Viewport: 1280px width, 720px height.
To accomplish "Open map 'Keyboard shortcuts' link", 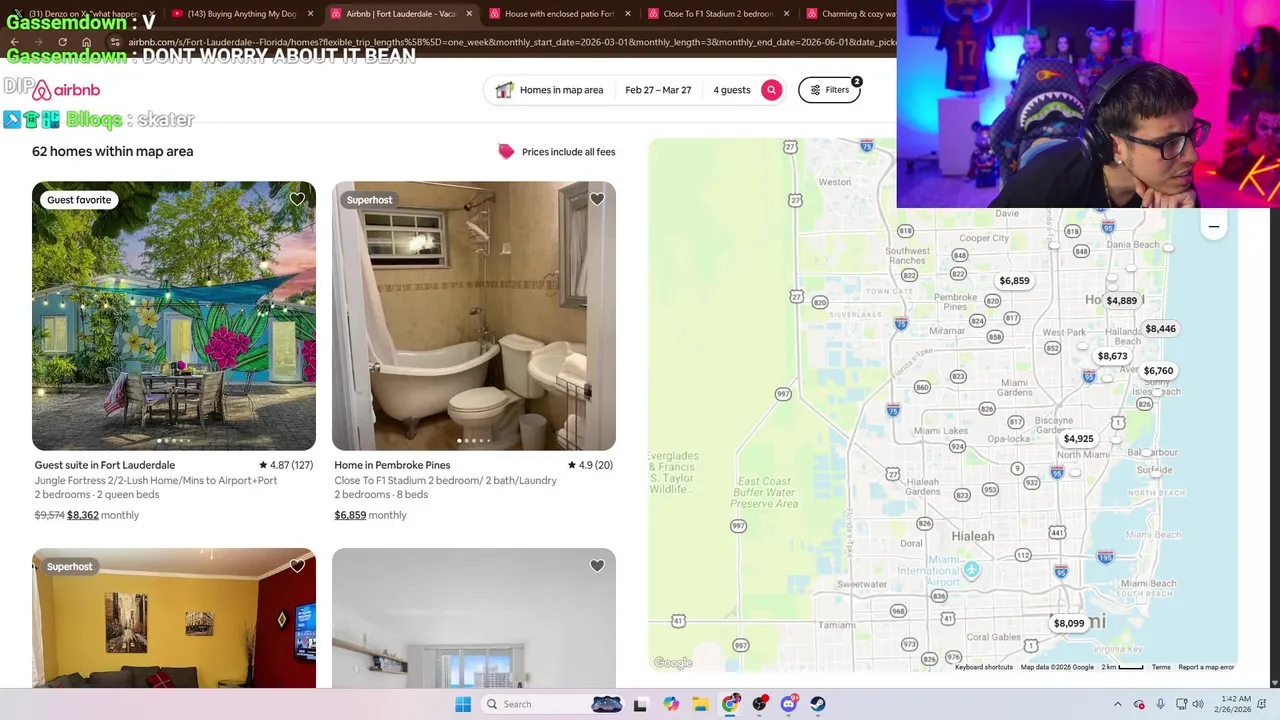I will (x=984, y=667).
